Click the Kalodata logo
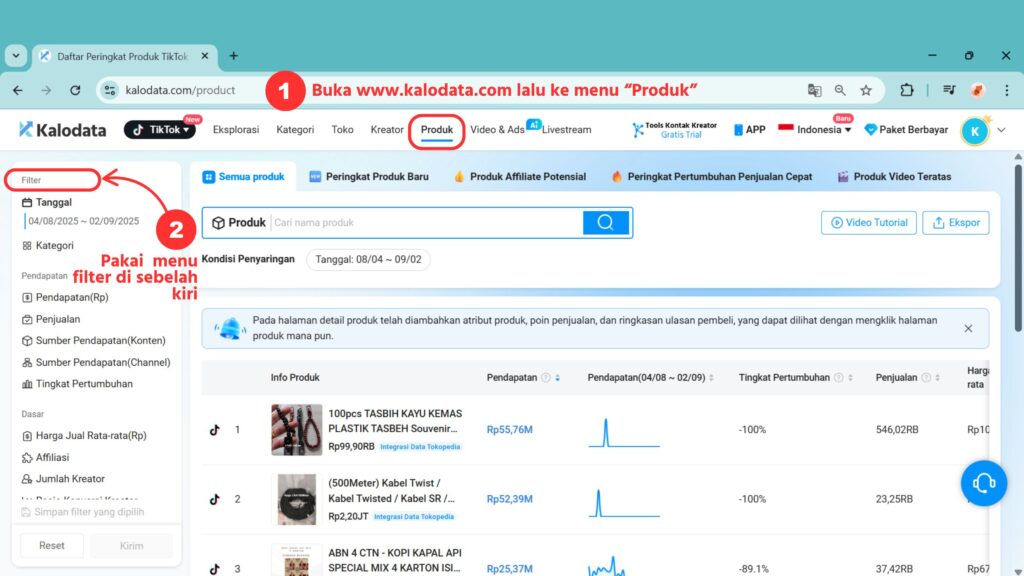The image size is (1024, 576). [x=62, y=130]
